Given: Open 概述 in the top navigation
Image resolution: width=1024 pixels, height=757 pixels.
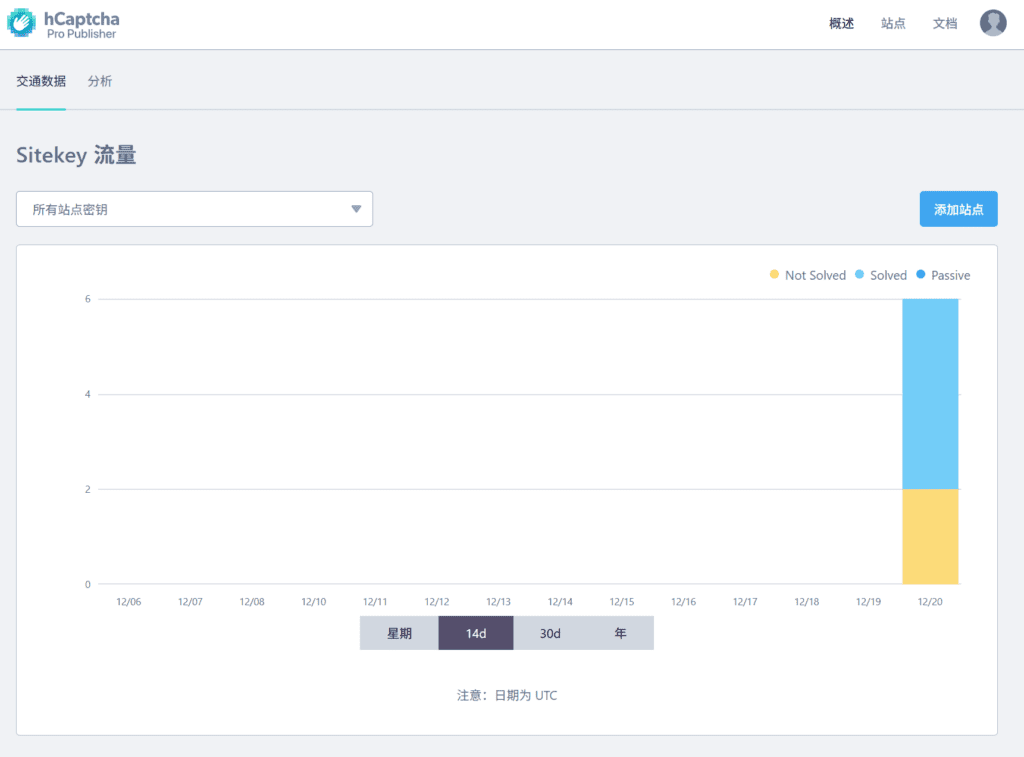Looking at the screenshot, I should [x=841, y=23].
